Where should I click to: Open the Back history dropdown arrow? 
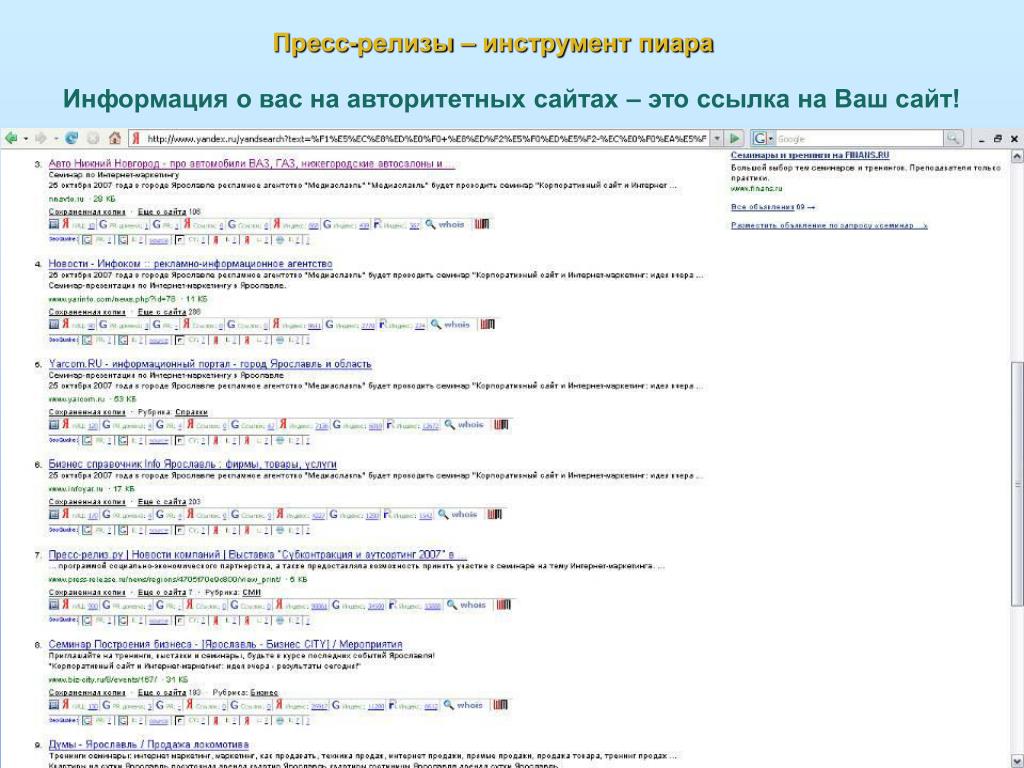[26, 138]
